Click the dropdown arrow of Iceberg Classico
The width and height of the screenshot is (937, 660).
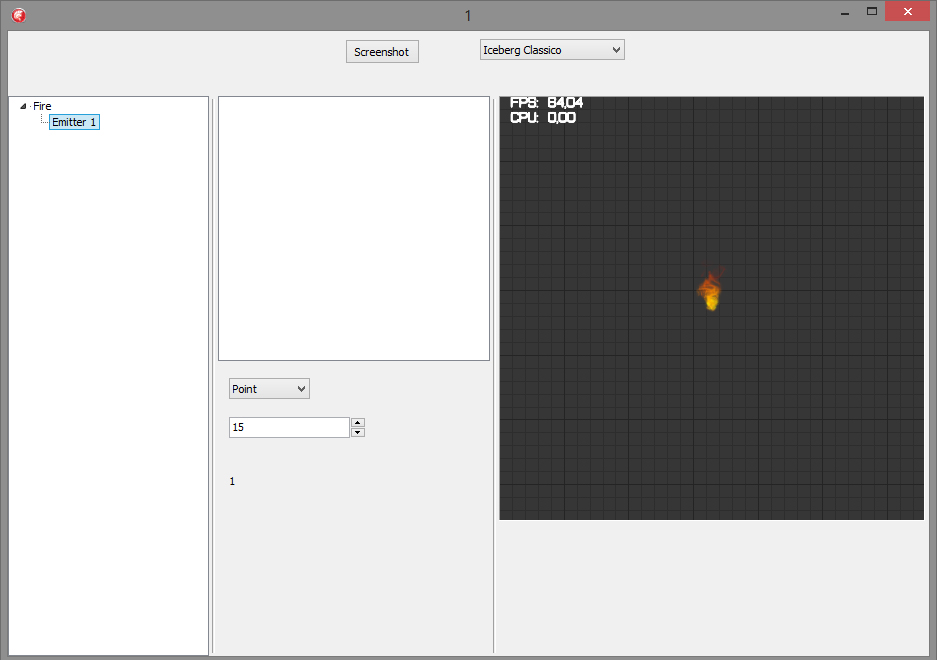[616, 50]
